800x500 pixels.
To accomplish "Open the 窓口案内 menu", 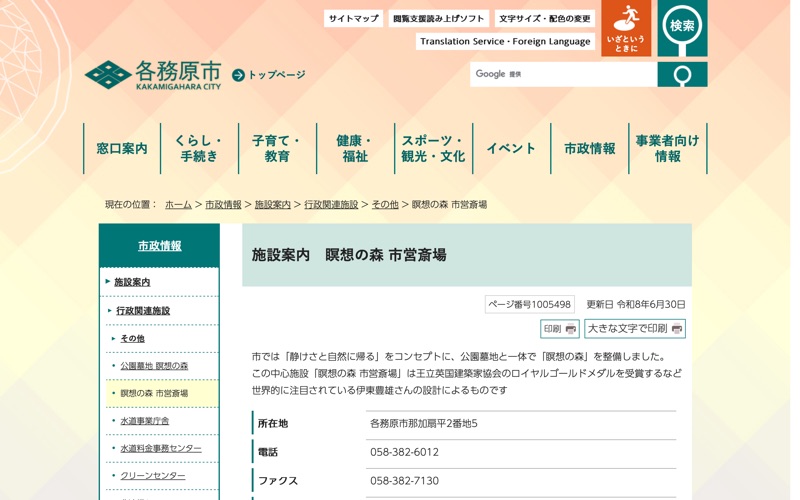I will click(x=122, y=148).
